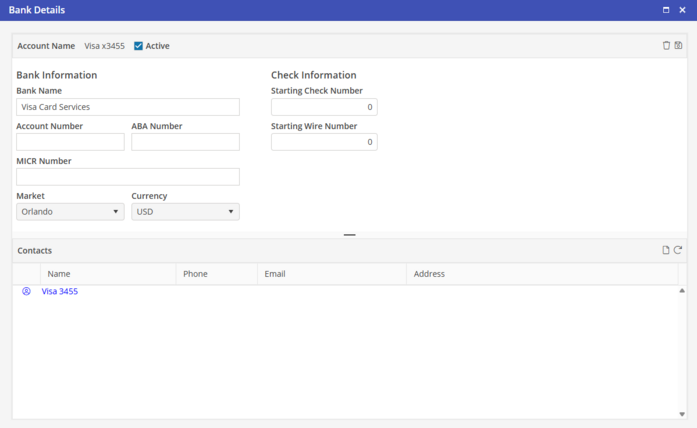This screenshot has width=697, height=428.
Task: Open the Market dropdown showing Orlando
Action: click(x=70, y=212)
